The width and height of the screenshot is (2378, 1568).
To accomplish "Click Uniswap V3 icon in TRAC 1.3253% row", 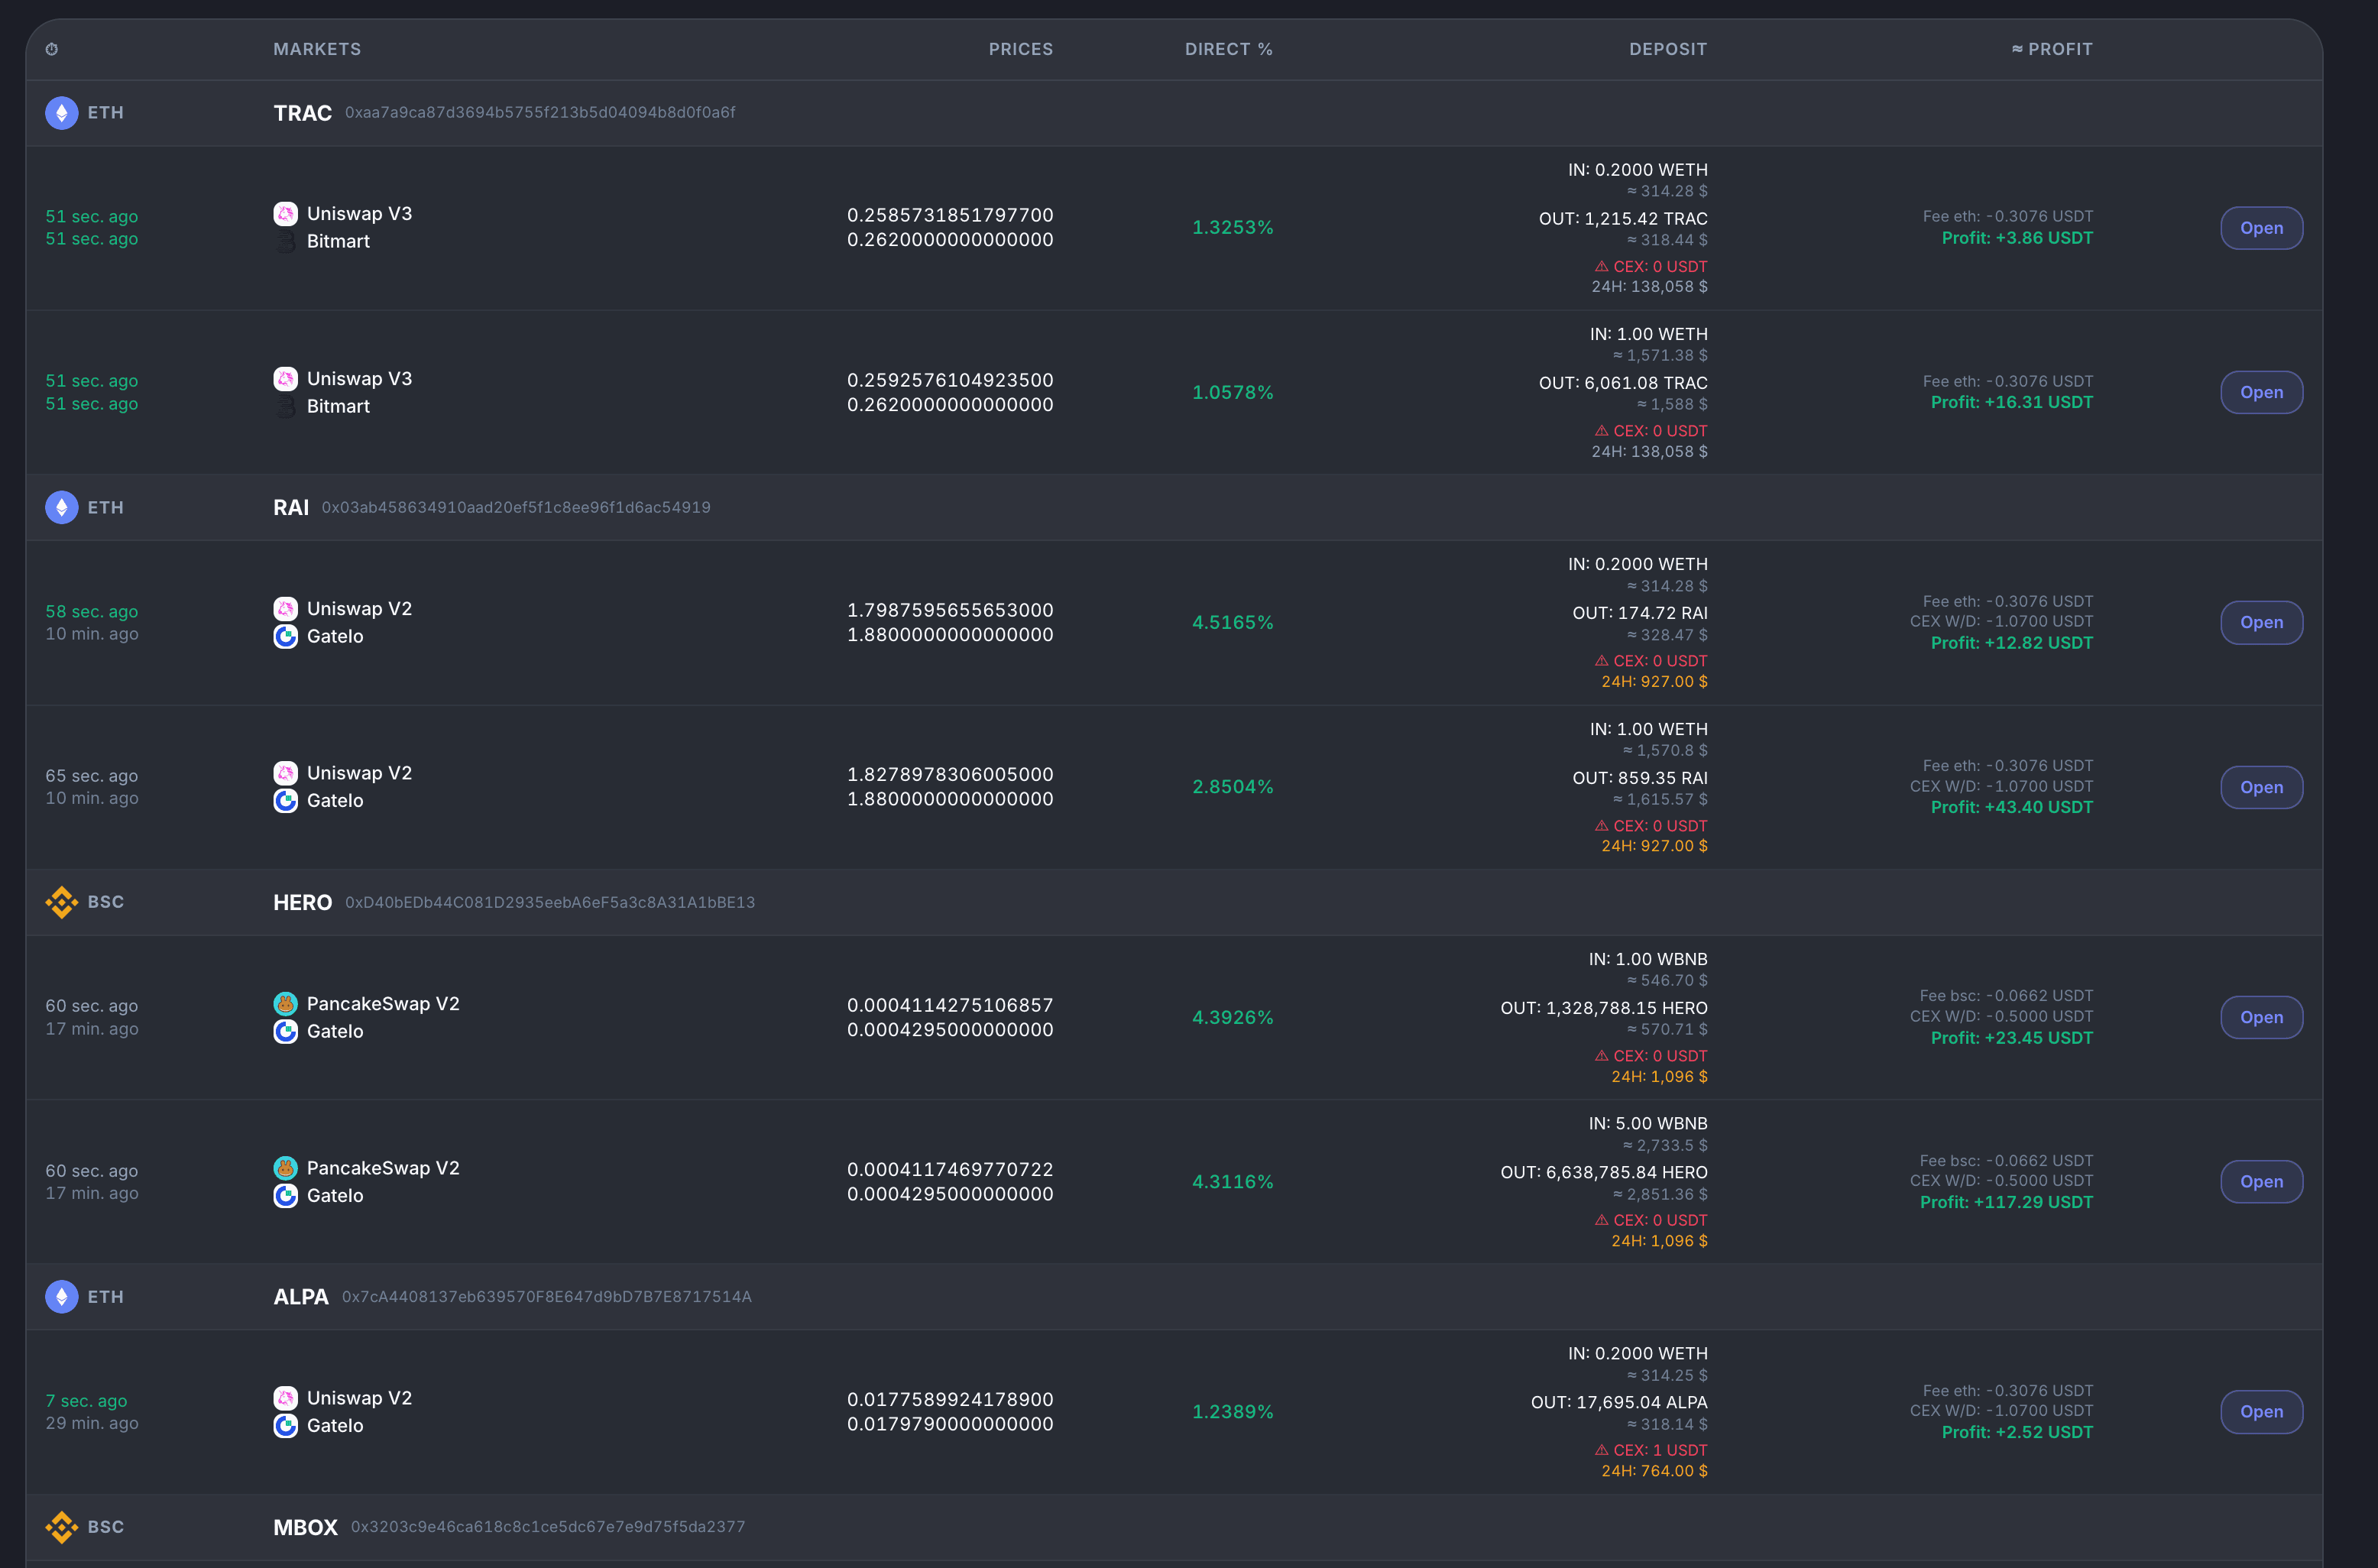I will [x=286, y=214].
